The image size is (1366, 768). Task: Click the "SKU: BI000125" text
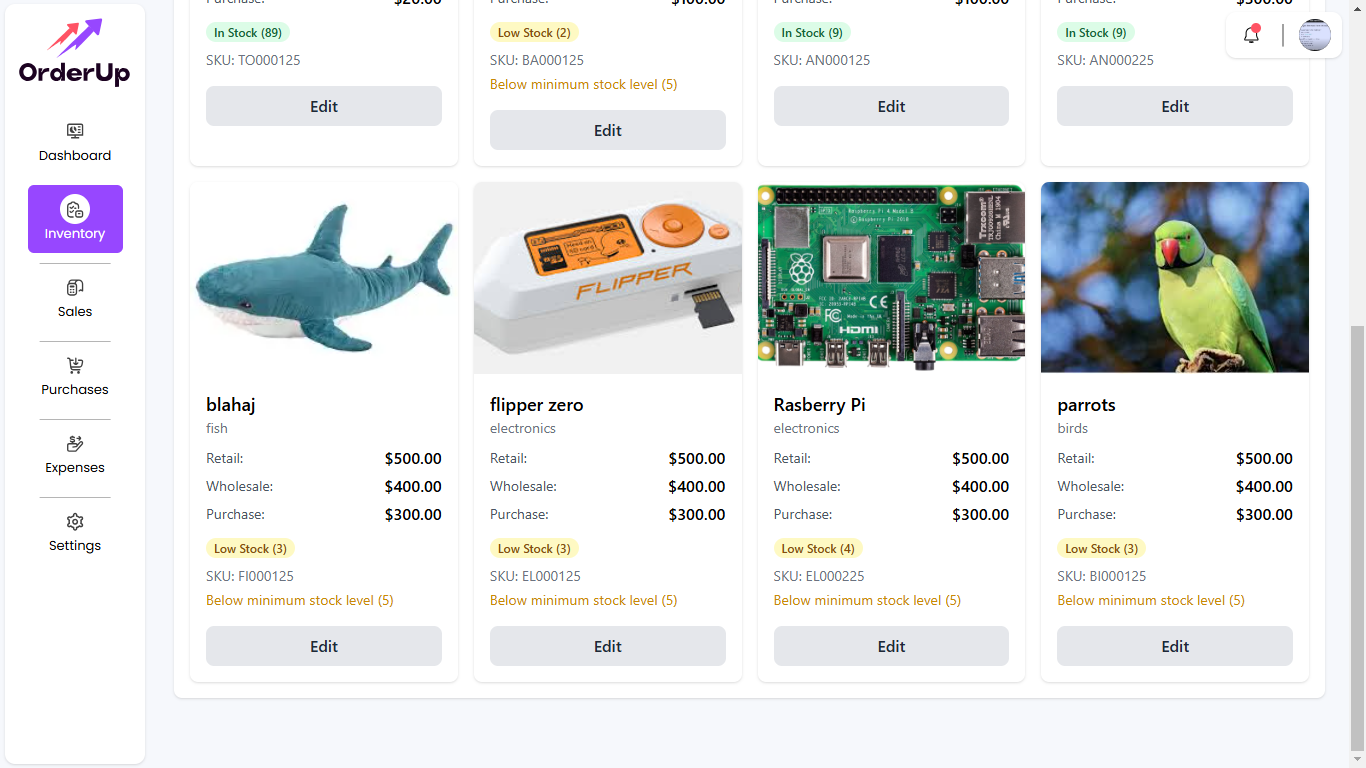coord(1102,576)
